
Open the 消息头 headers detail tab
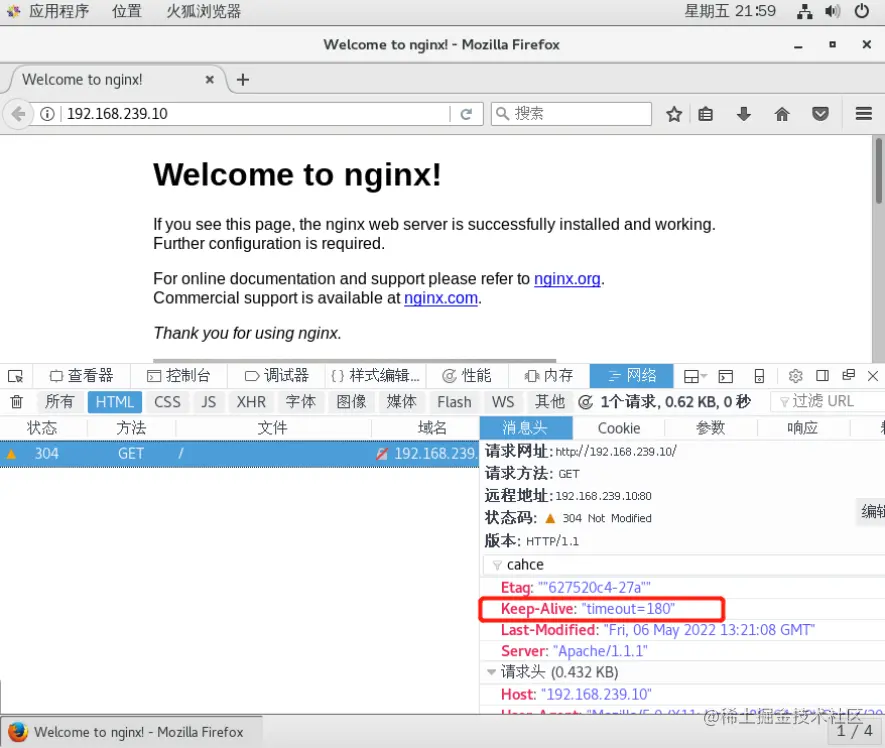pos(525,428)
